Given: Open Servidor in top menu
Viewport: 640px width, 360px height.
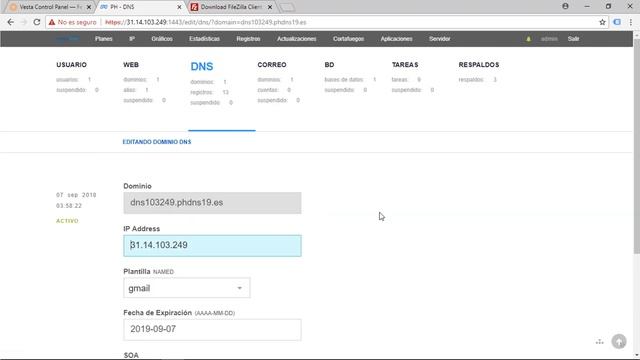Looking at the screenshot, I should pos(440,39).
